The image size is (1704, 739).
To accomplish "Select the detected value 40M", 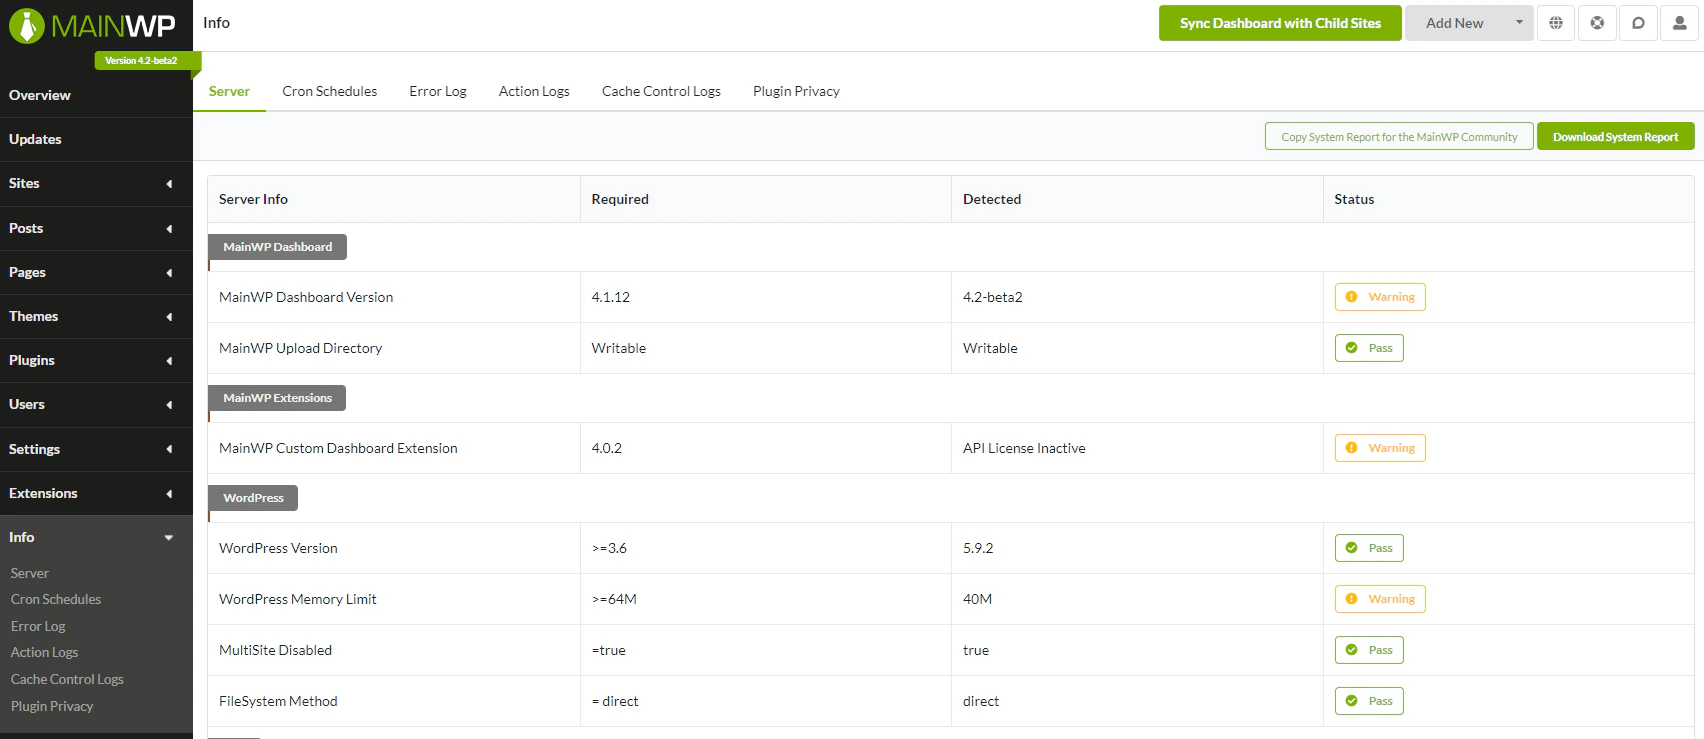I will [977, 599].
